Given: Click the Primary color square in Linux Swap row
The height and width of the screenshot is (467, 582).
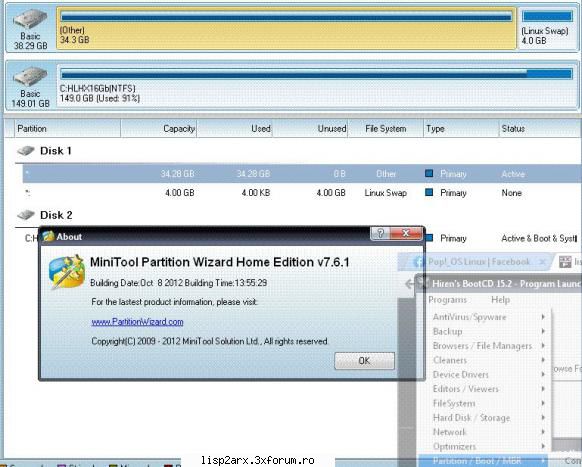Looking at the screenshot, I should [x=429, y=192].
